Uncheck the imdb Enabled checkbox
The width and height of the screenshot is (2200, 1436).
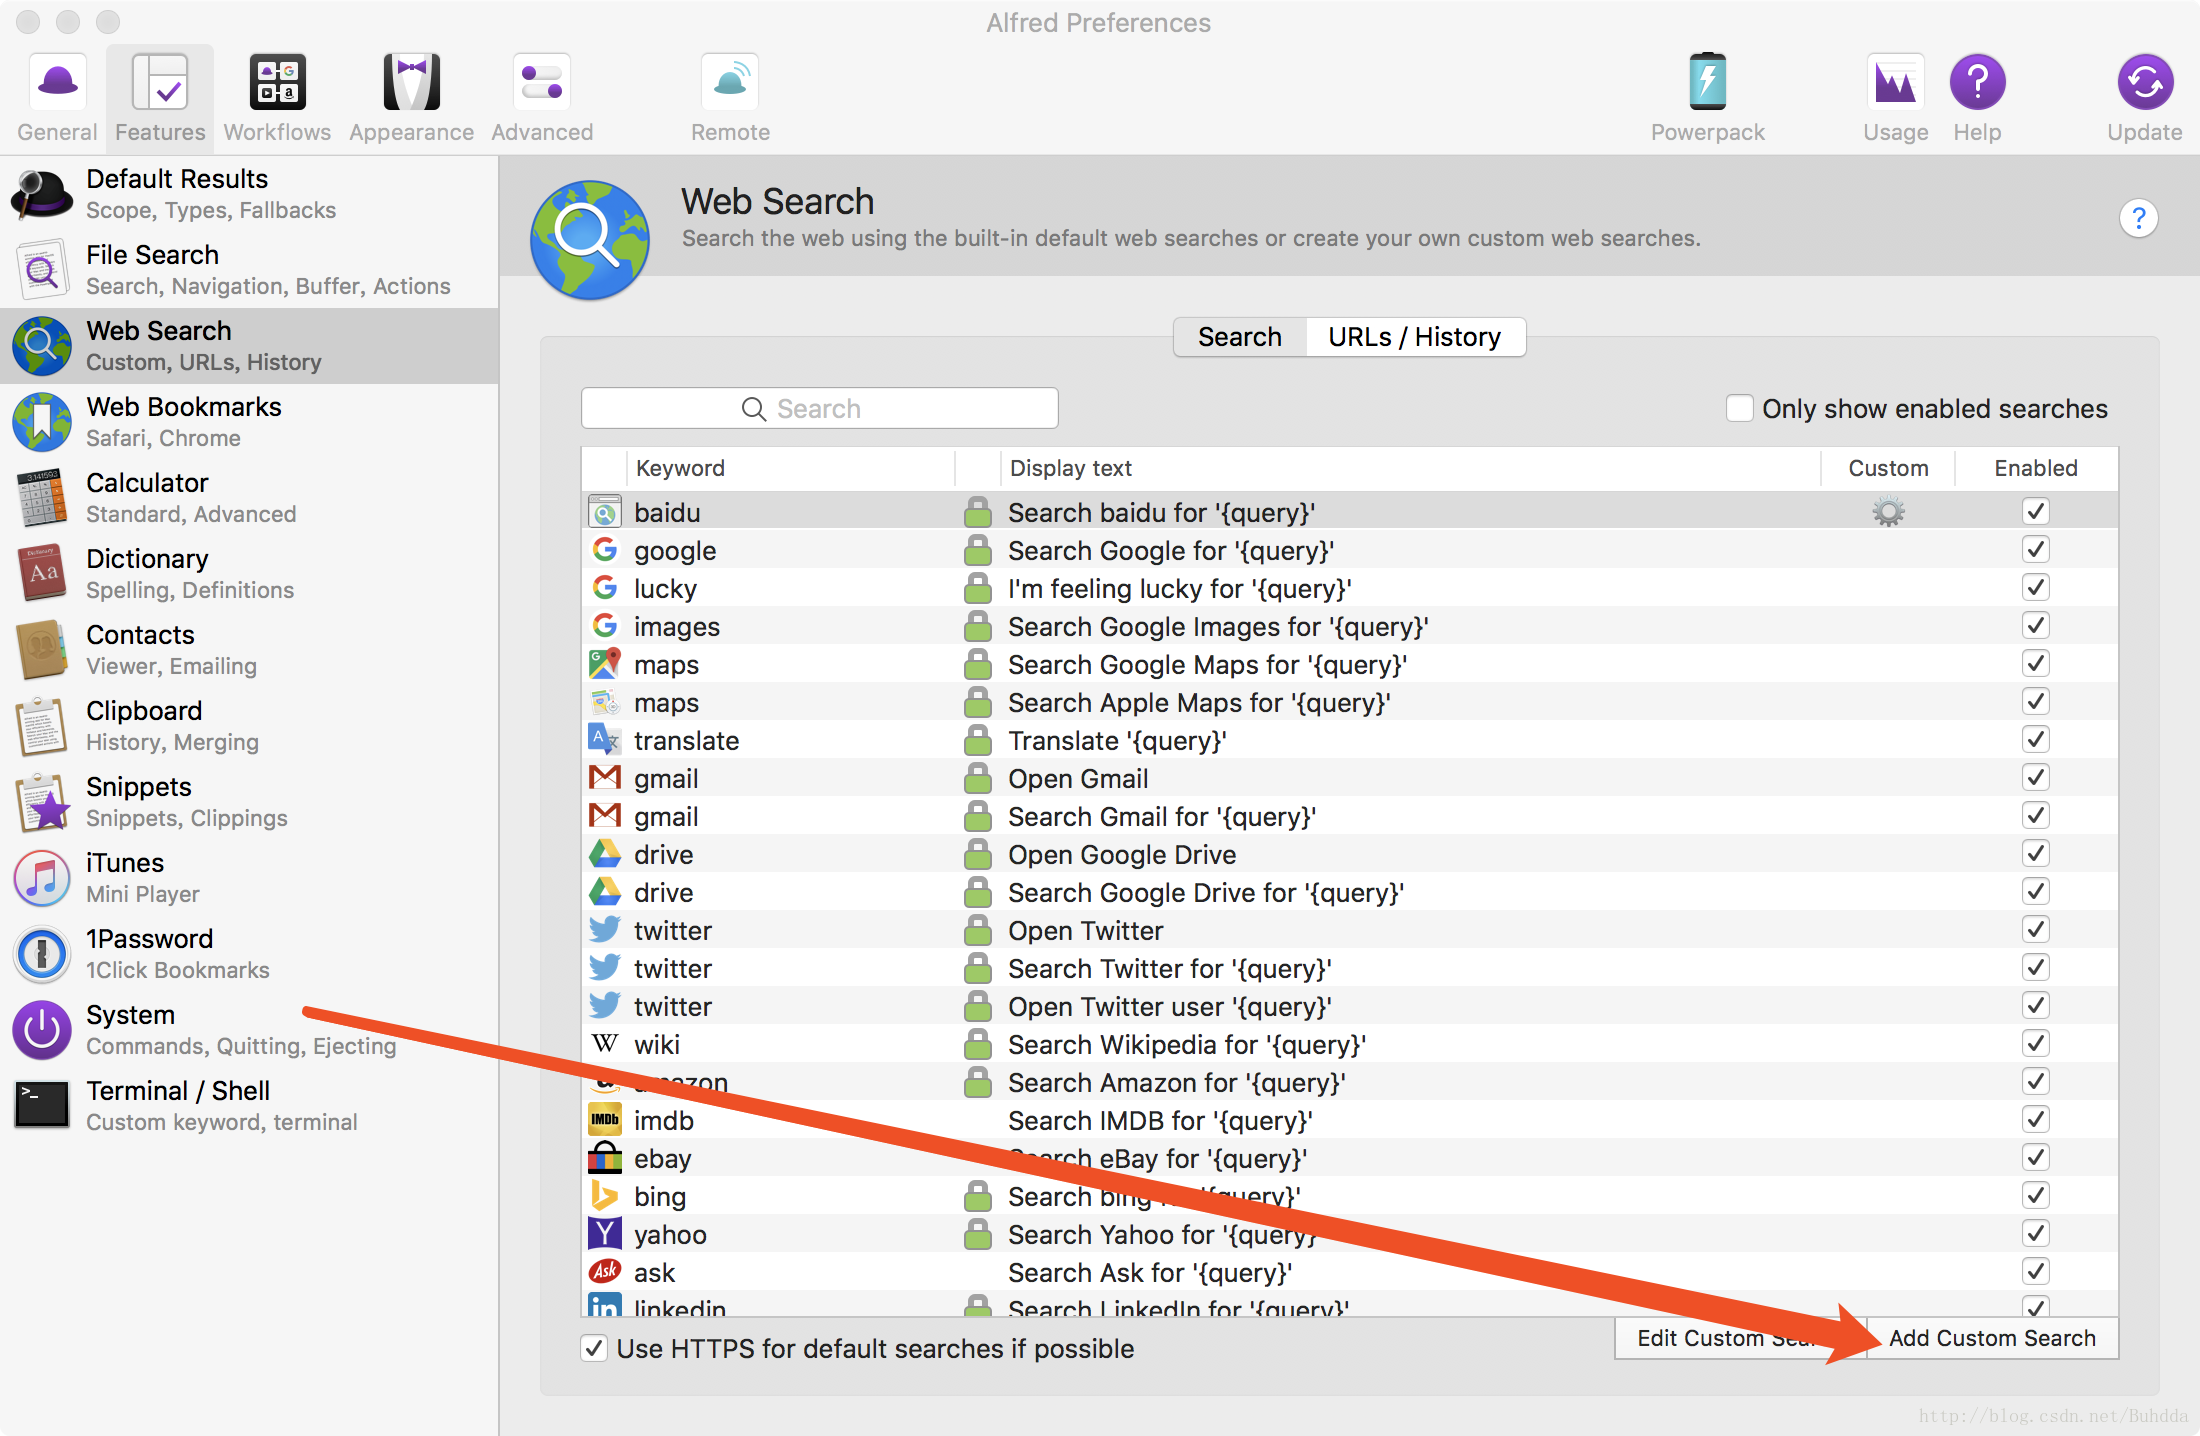pyautogui.click(x=2035, y=1120)
